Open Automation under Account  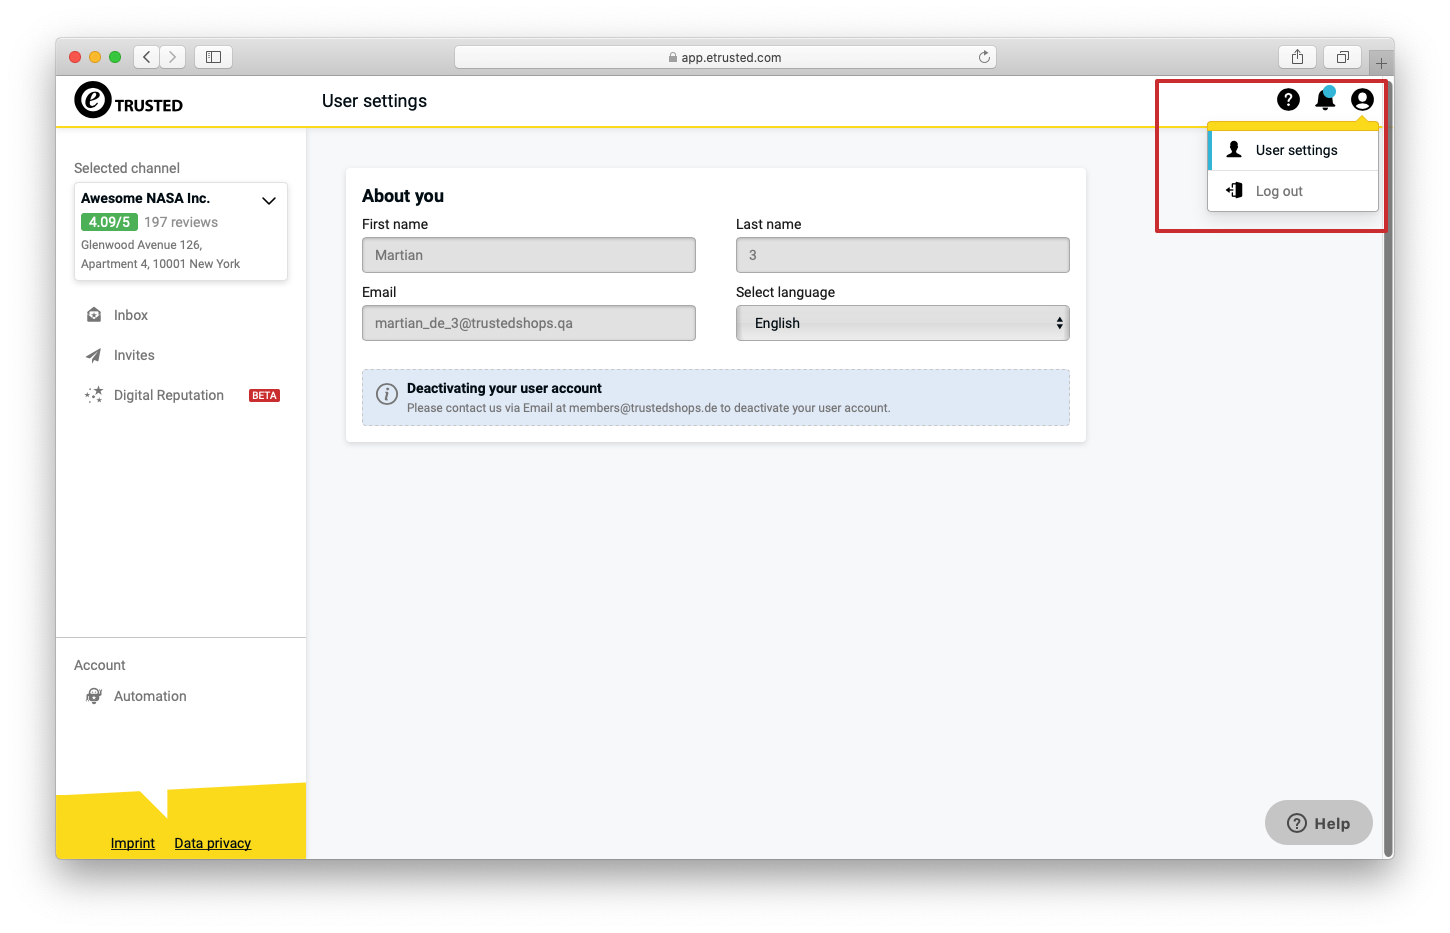[x=150, y=696]
